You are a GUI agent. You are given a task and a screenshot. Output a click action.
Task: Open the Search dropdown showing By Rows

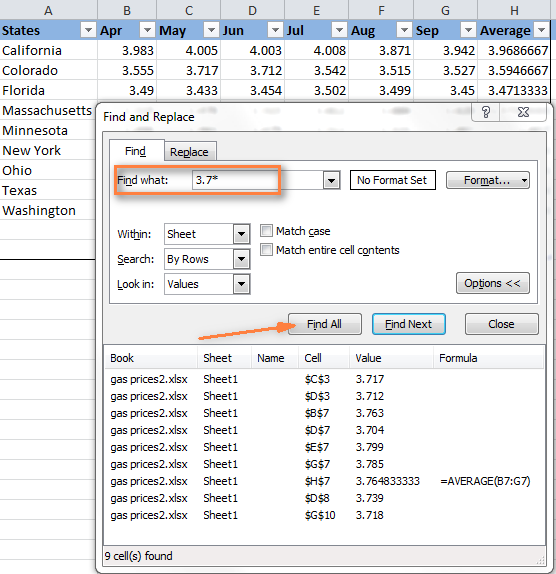[x=242, y=259]
